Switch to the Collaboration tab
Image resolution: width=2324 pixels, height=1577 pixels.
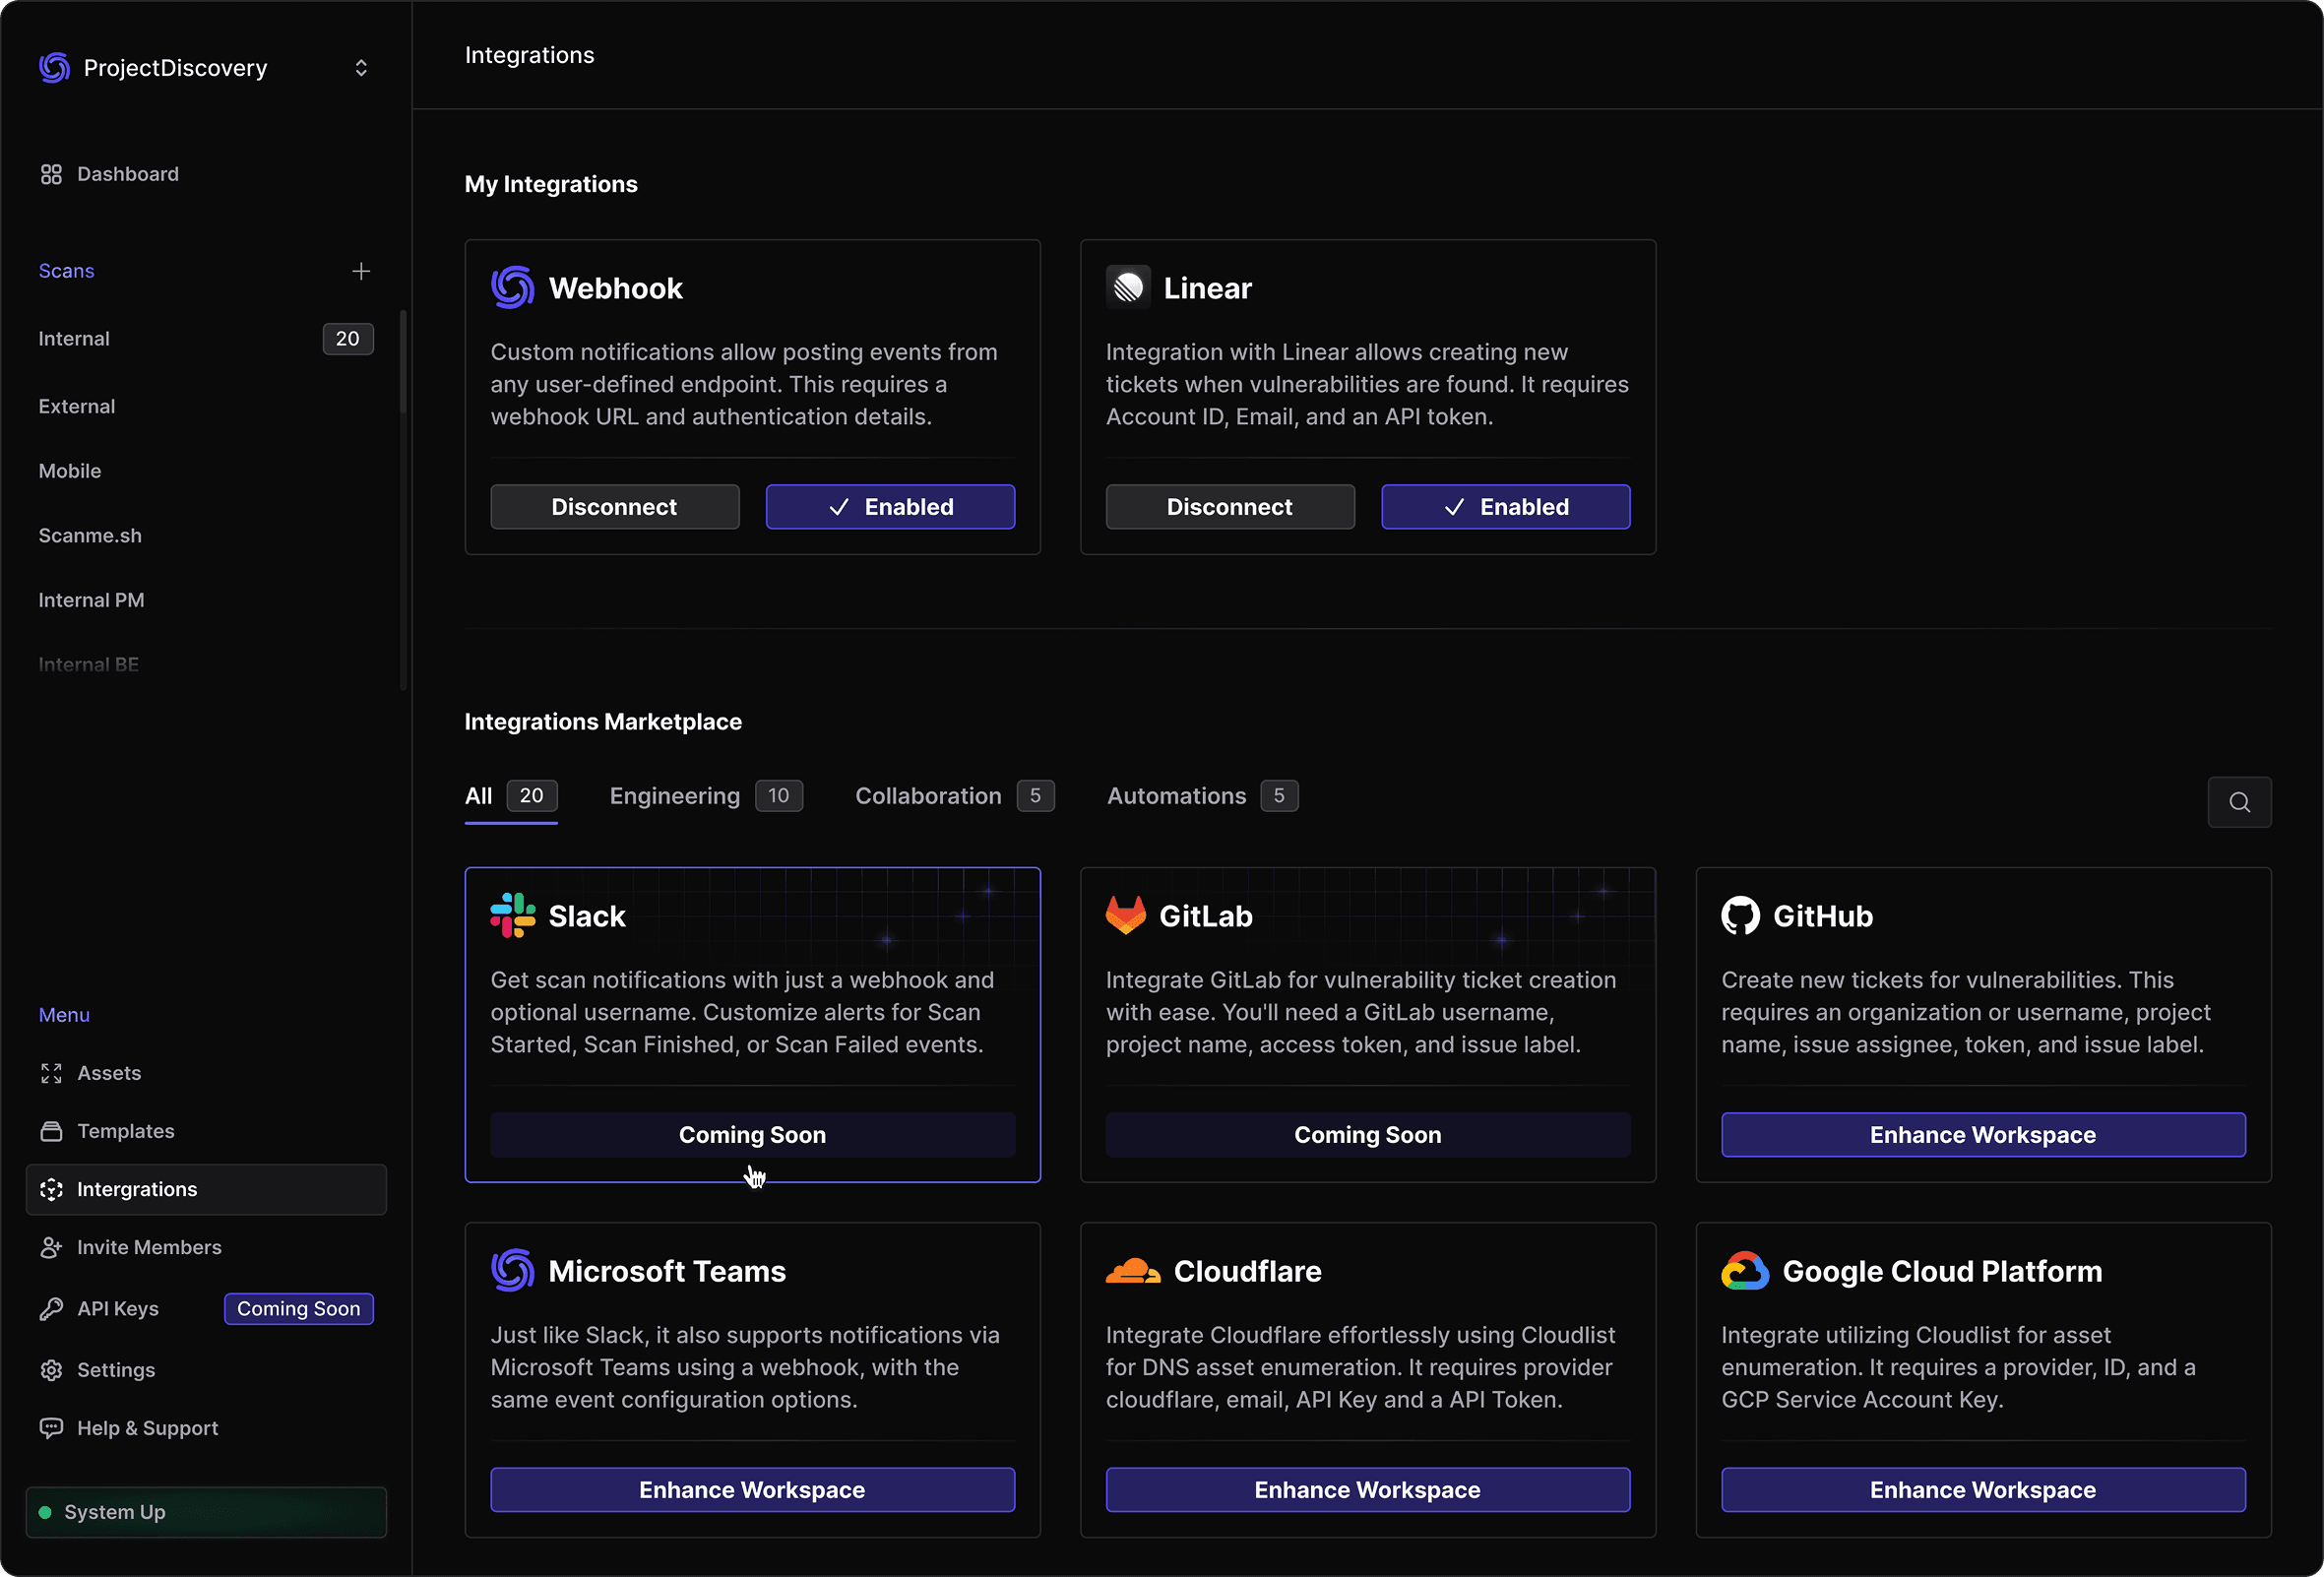[955, 796]
